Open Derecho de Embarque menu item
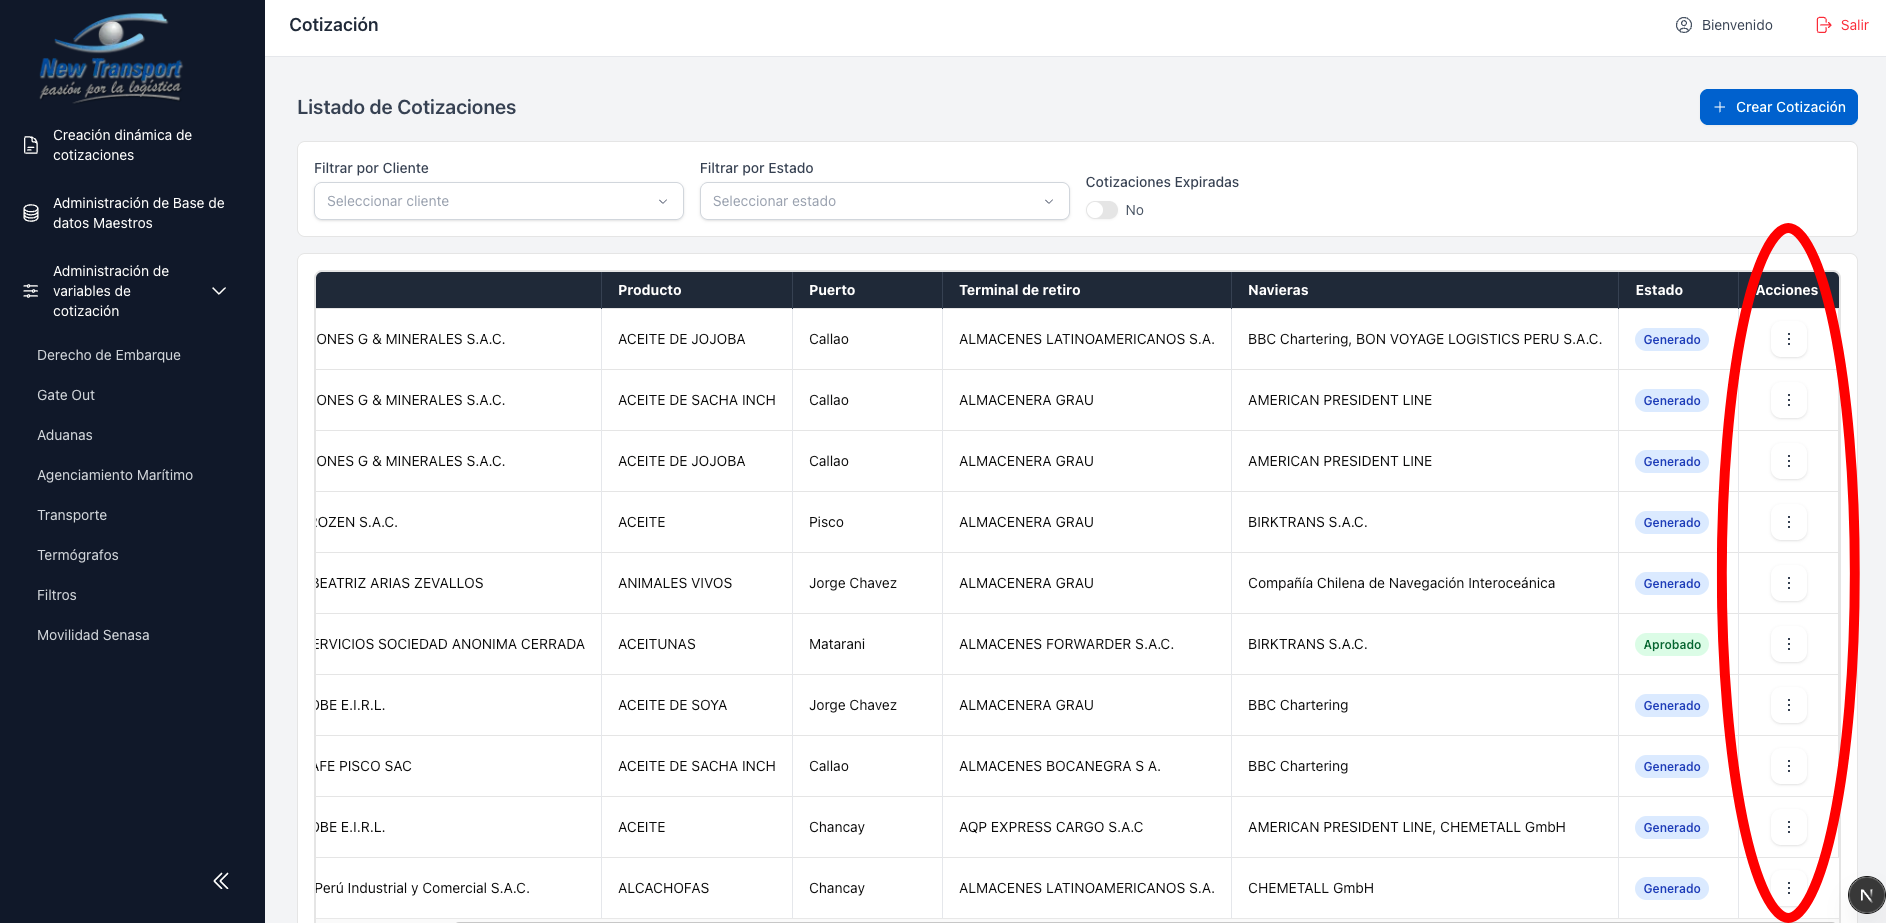This screenshot has height=923, width=1886. 109,355
